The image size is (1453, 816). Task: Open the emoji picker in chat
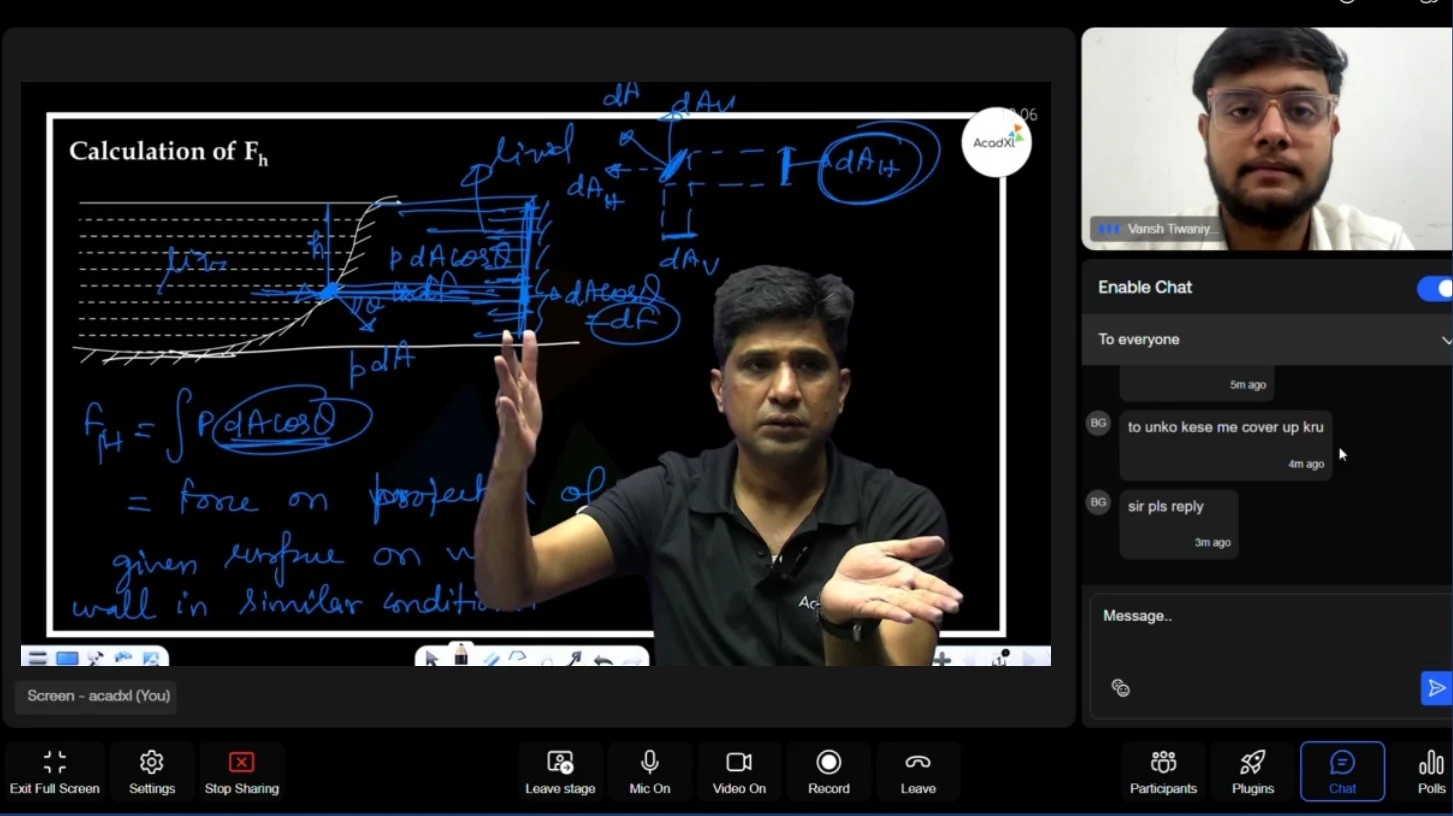(1120, 688)
